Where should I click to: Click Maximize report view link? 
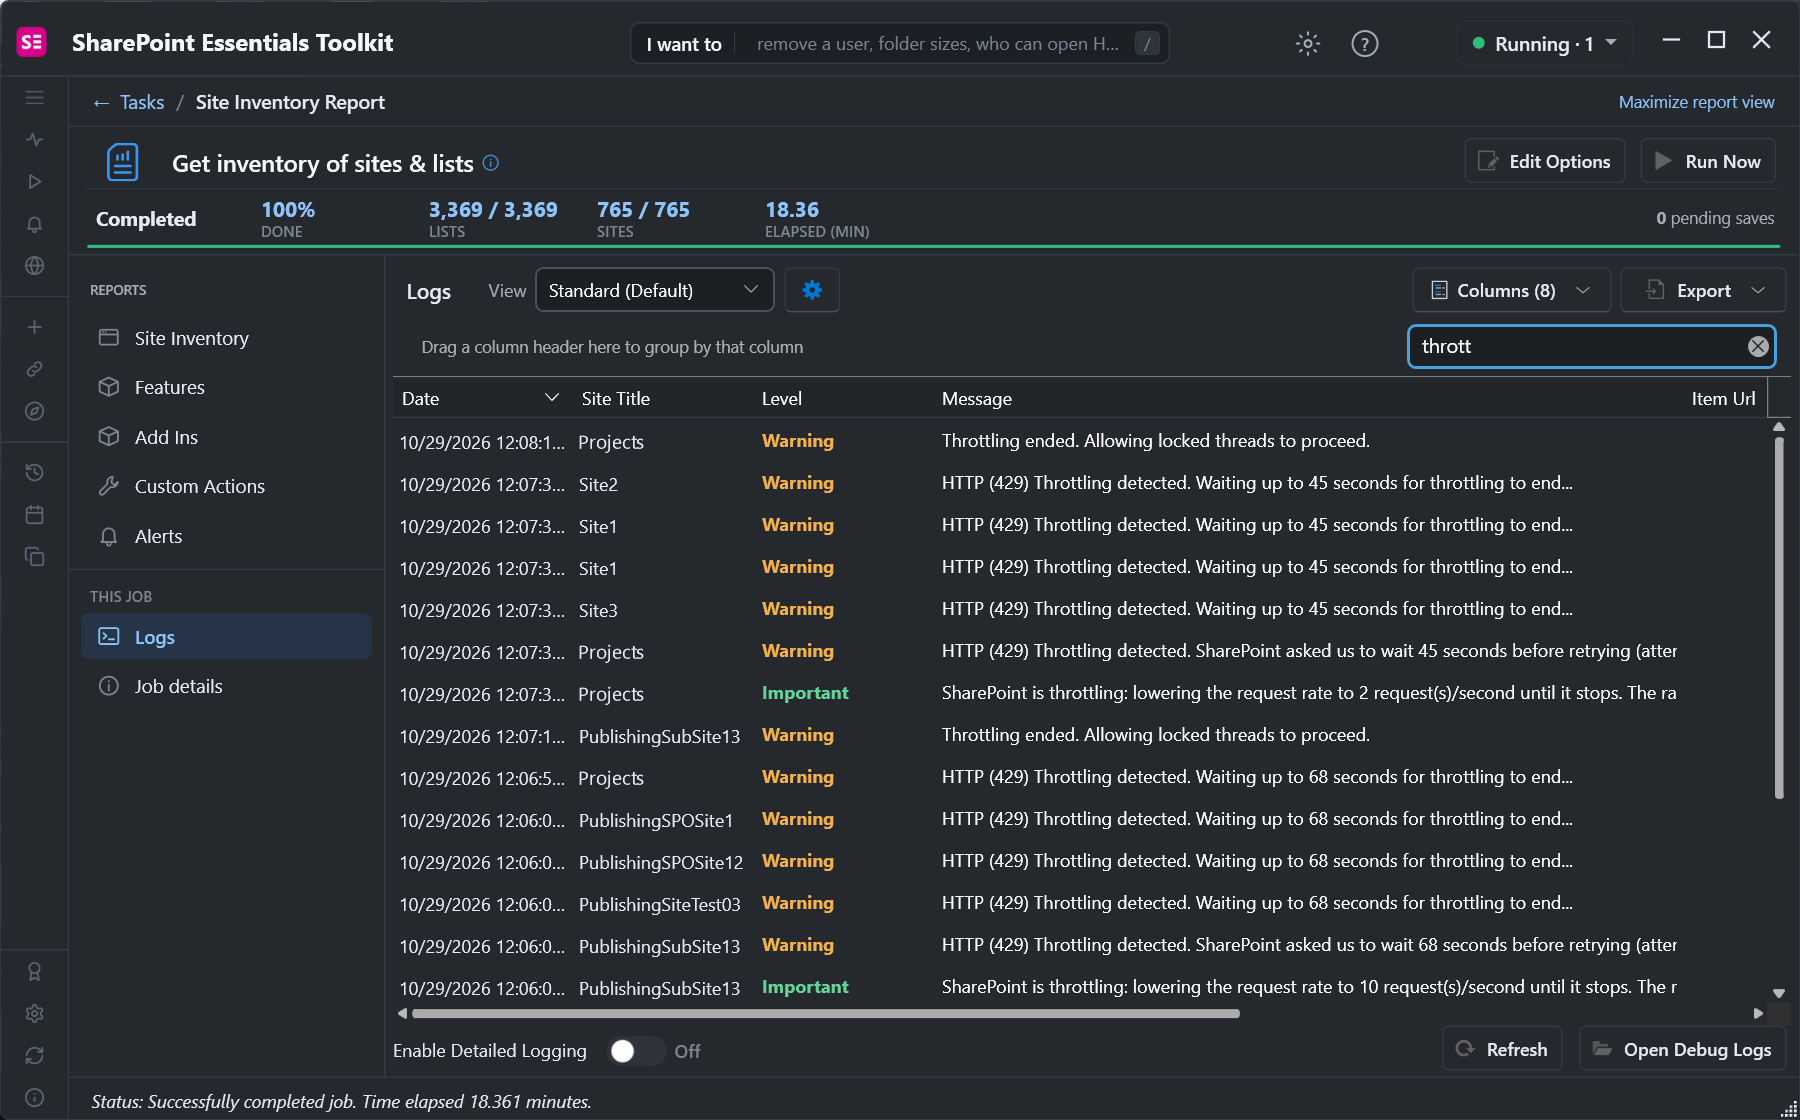(1696, 102)
